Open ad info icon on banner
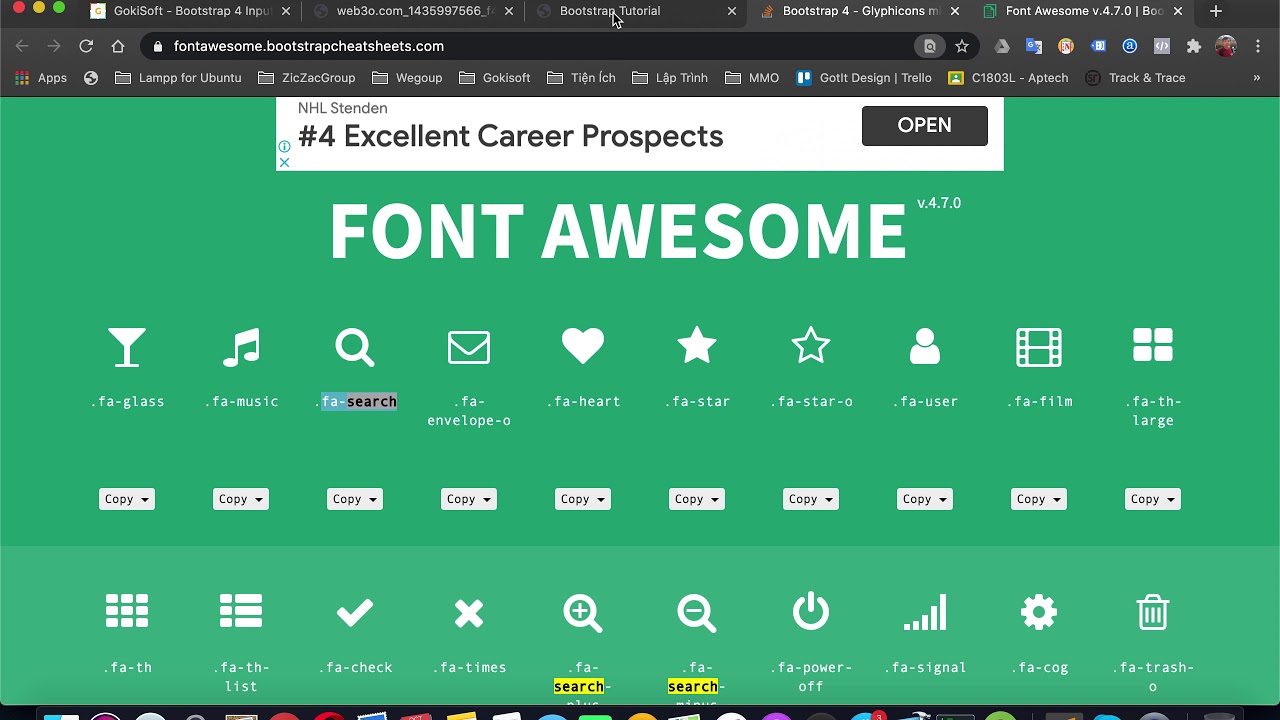The image size is (1280, 720). pos(284,147)
